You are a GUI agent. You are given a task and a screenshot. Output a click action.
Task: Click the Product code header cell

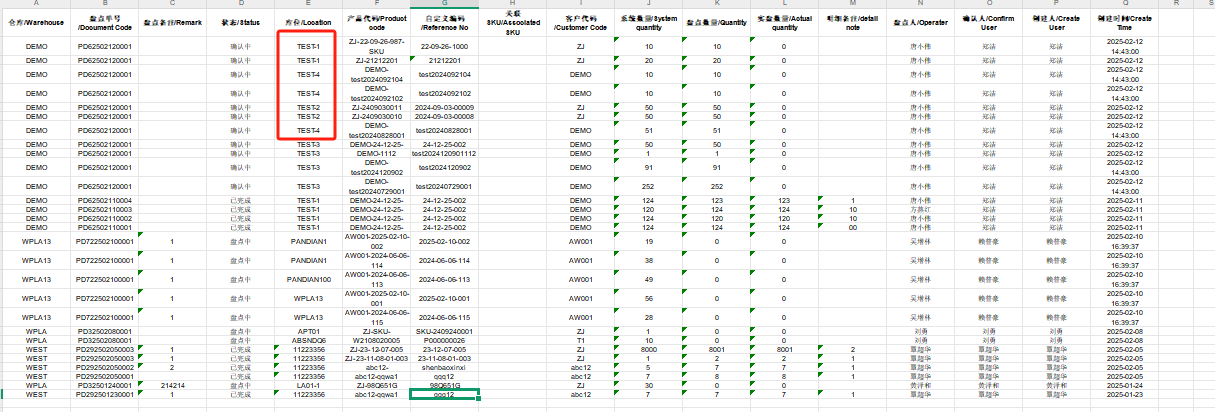tap(376, 25)
